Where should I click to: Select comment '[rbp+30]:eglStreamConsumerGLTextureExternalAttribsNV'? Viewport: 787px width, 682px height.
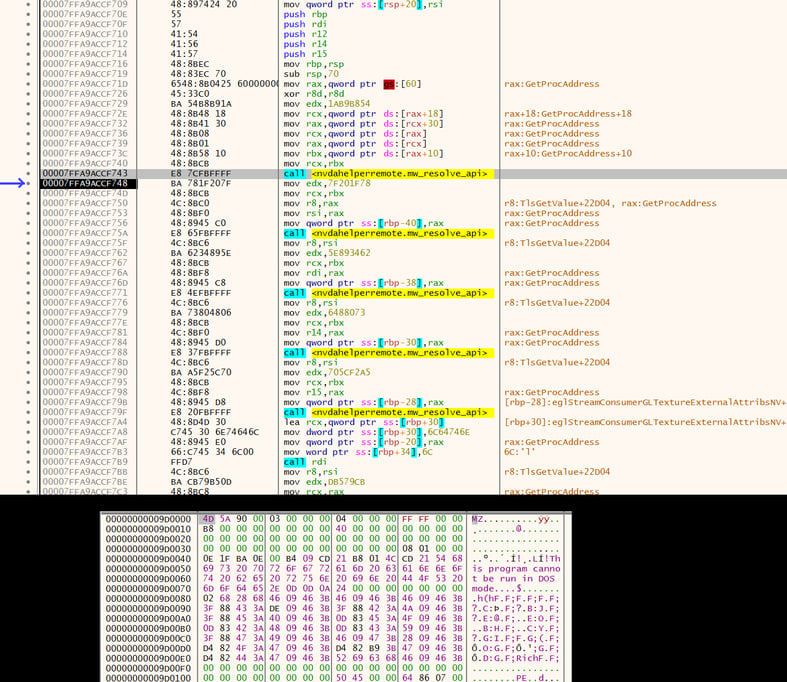[645, 422]
